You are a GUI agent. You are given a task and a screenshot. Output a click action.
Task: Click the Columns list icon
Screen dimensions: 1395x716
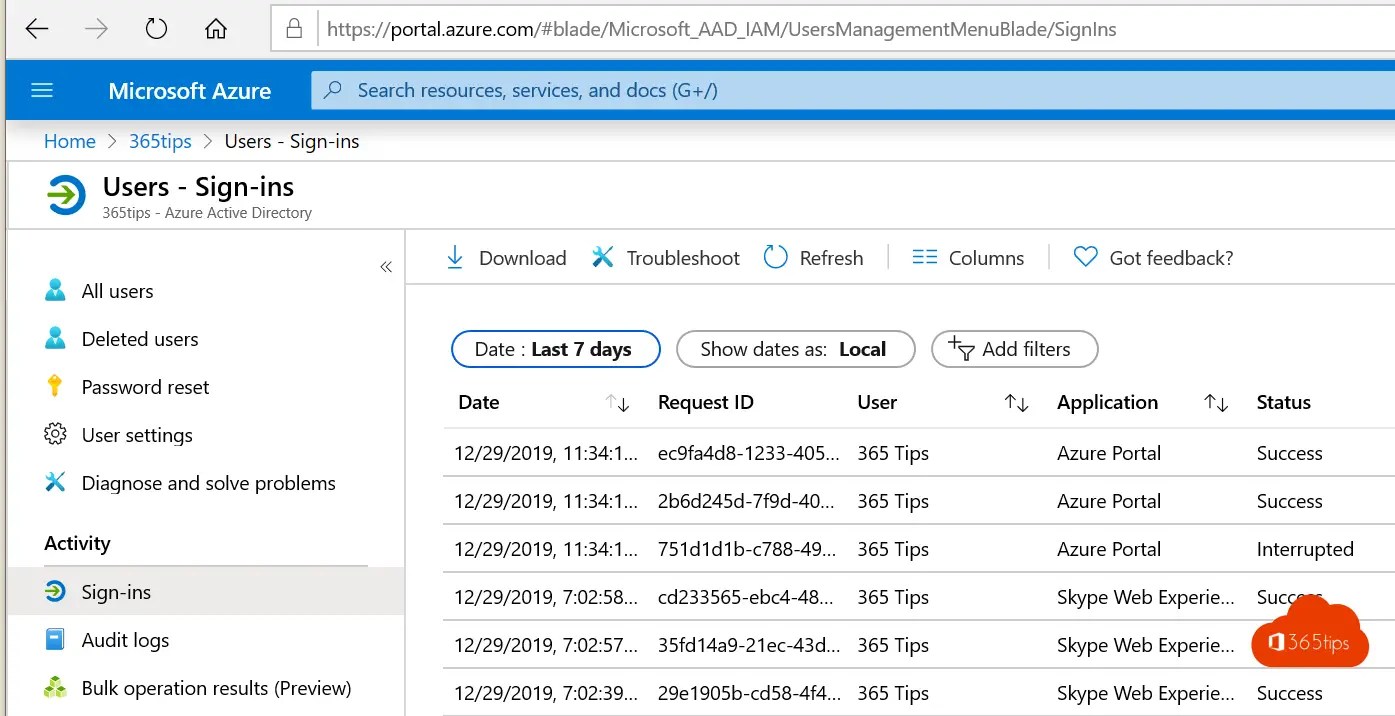(x=925, y=257)
